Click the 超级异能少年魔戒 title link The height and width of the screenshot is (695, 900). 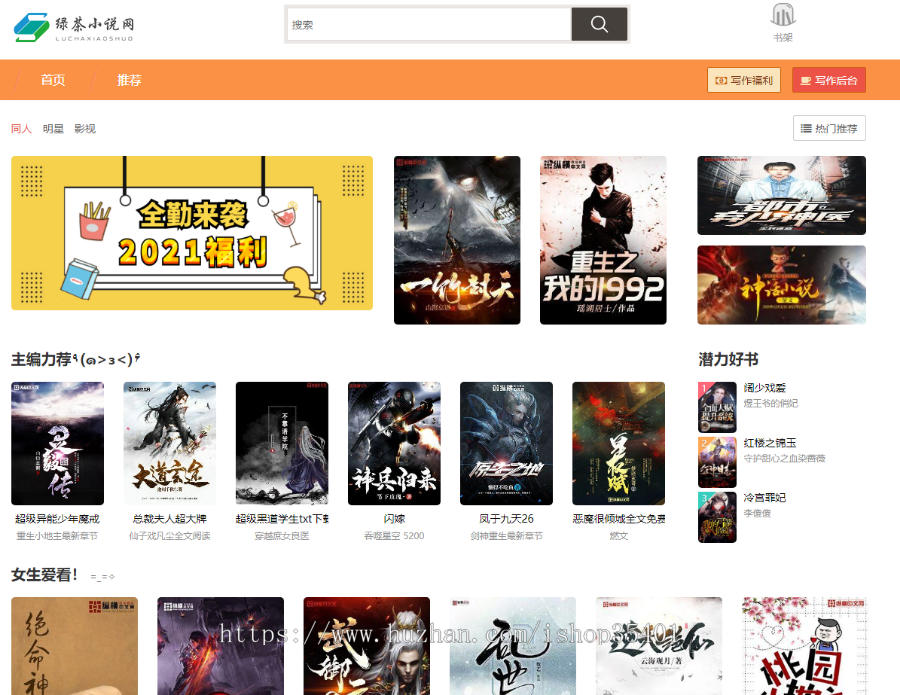point(57,519)
